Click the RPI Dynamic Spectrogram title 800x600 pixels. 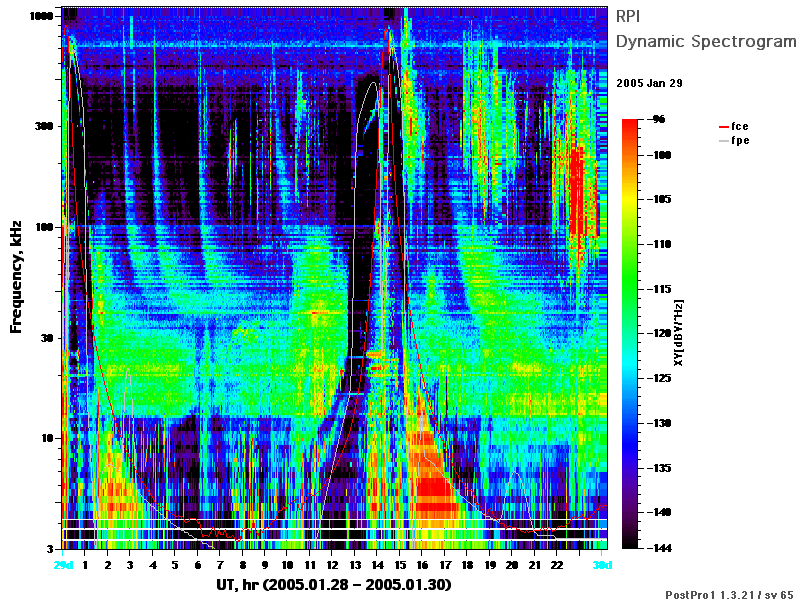pos(706,29)
